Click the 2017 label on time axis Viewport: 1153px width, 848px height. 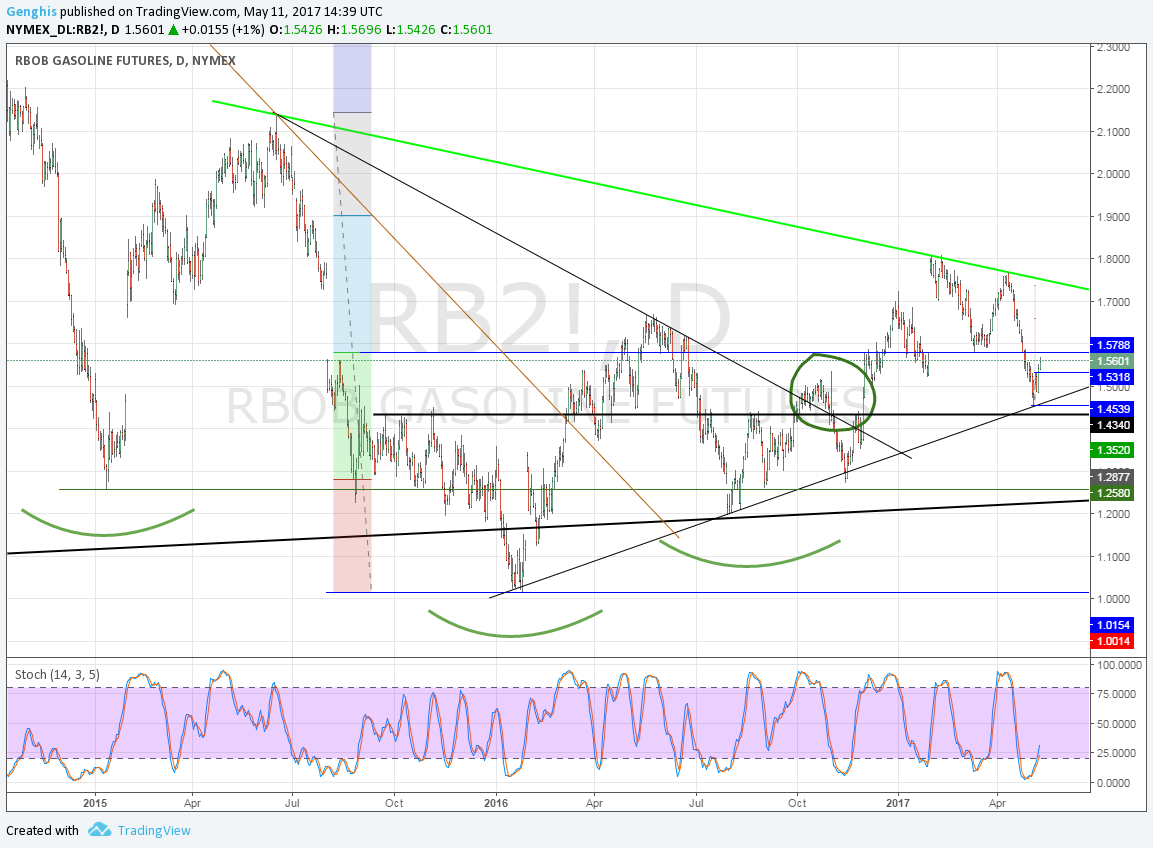(x=898, y=803)
